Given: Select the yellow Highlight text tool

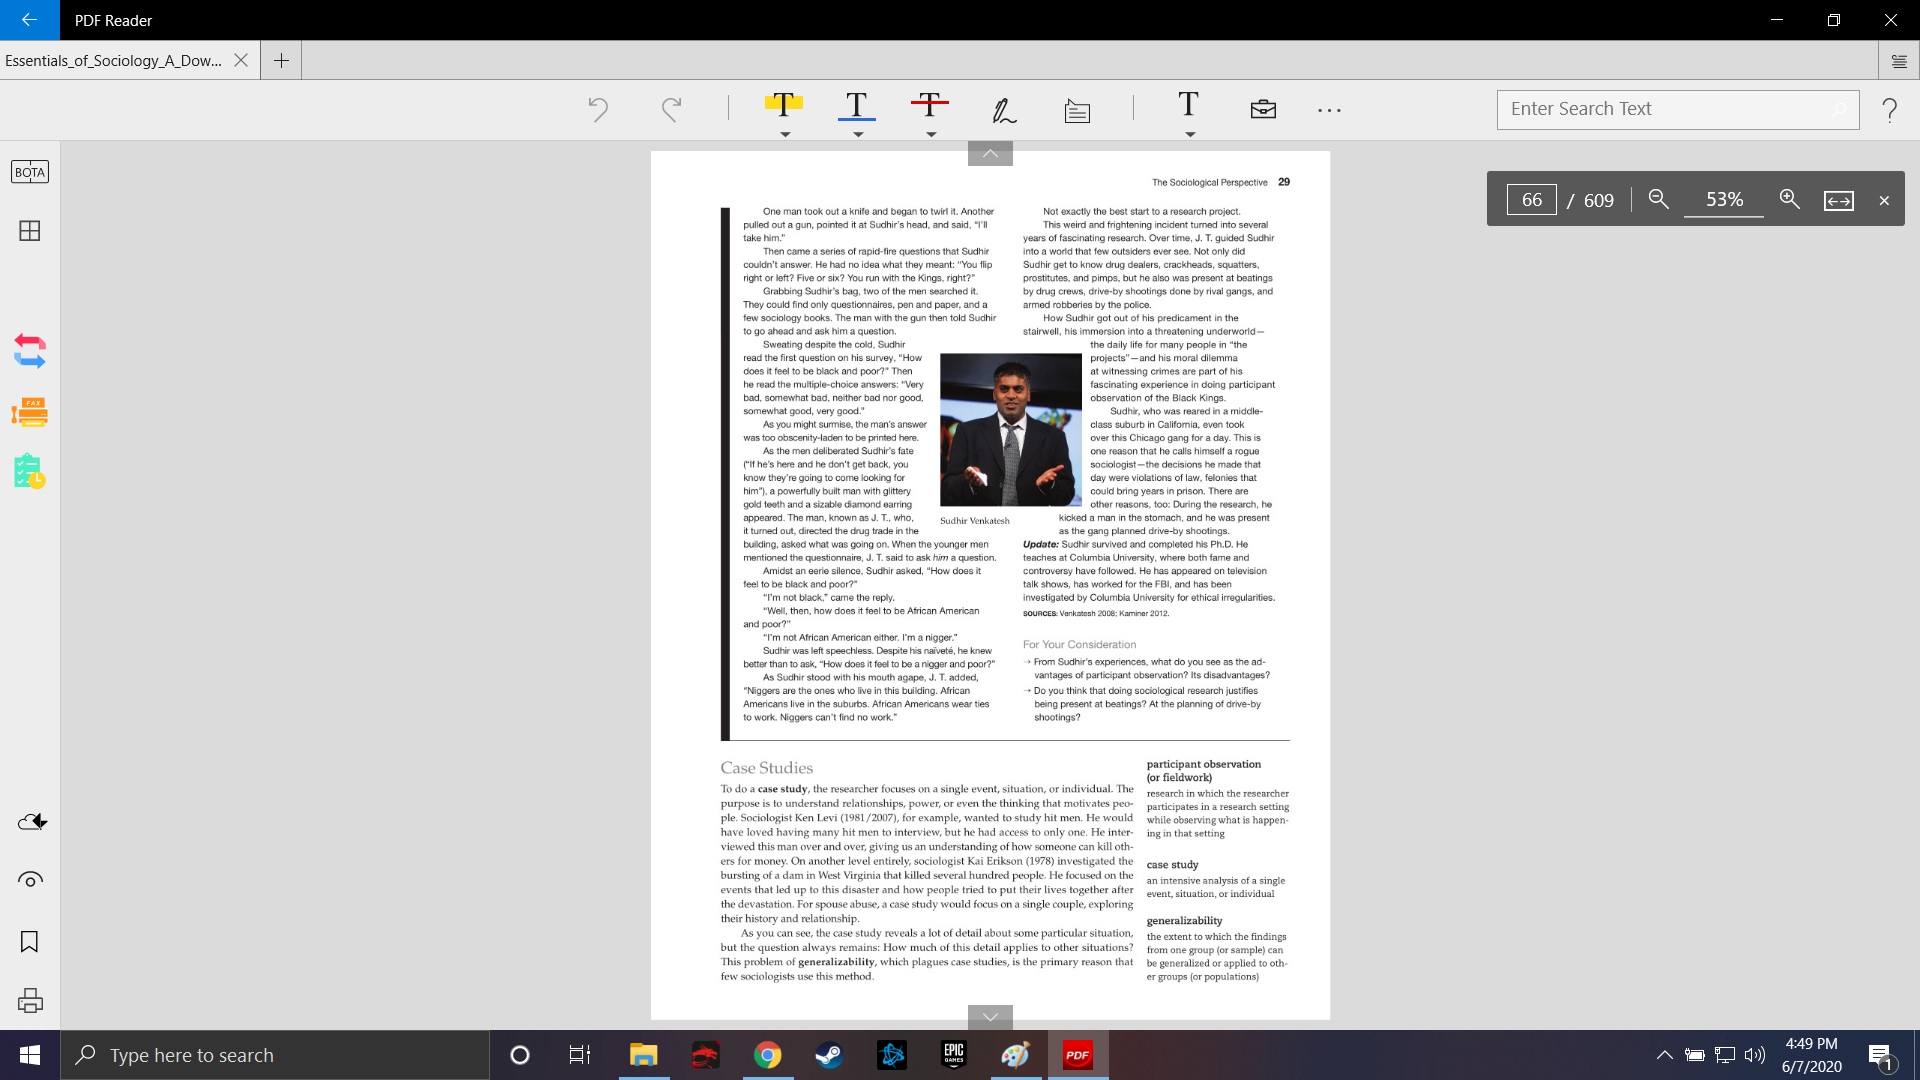Looking at the screenshot, I should (783, 104).
